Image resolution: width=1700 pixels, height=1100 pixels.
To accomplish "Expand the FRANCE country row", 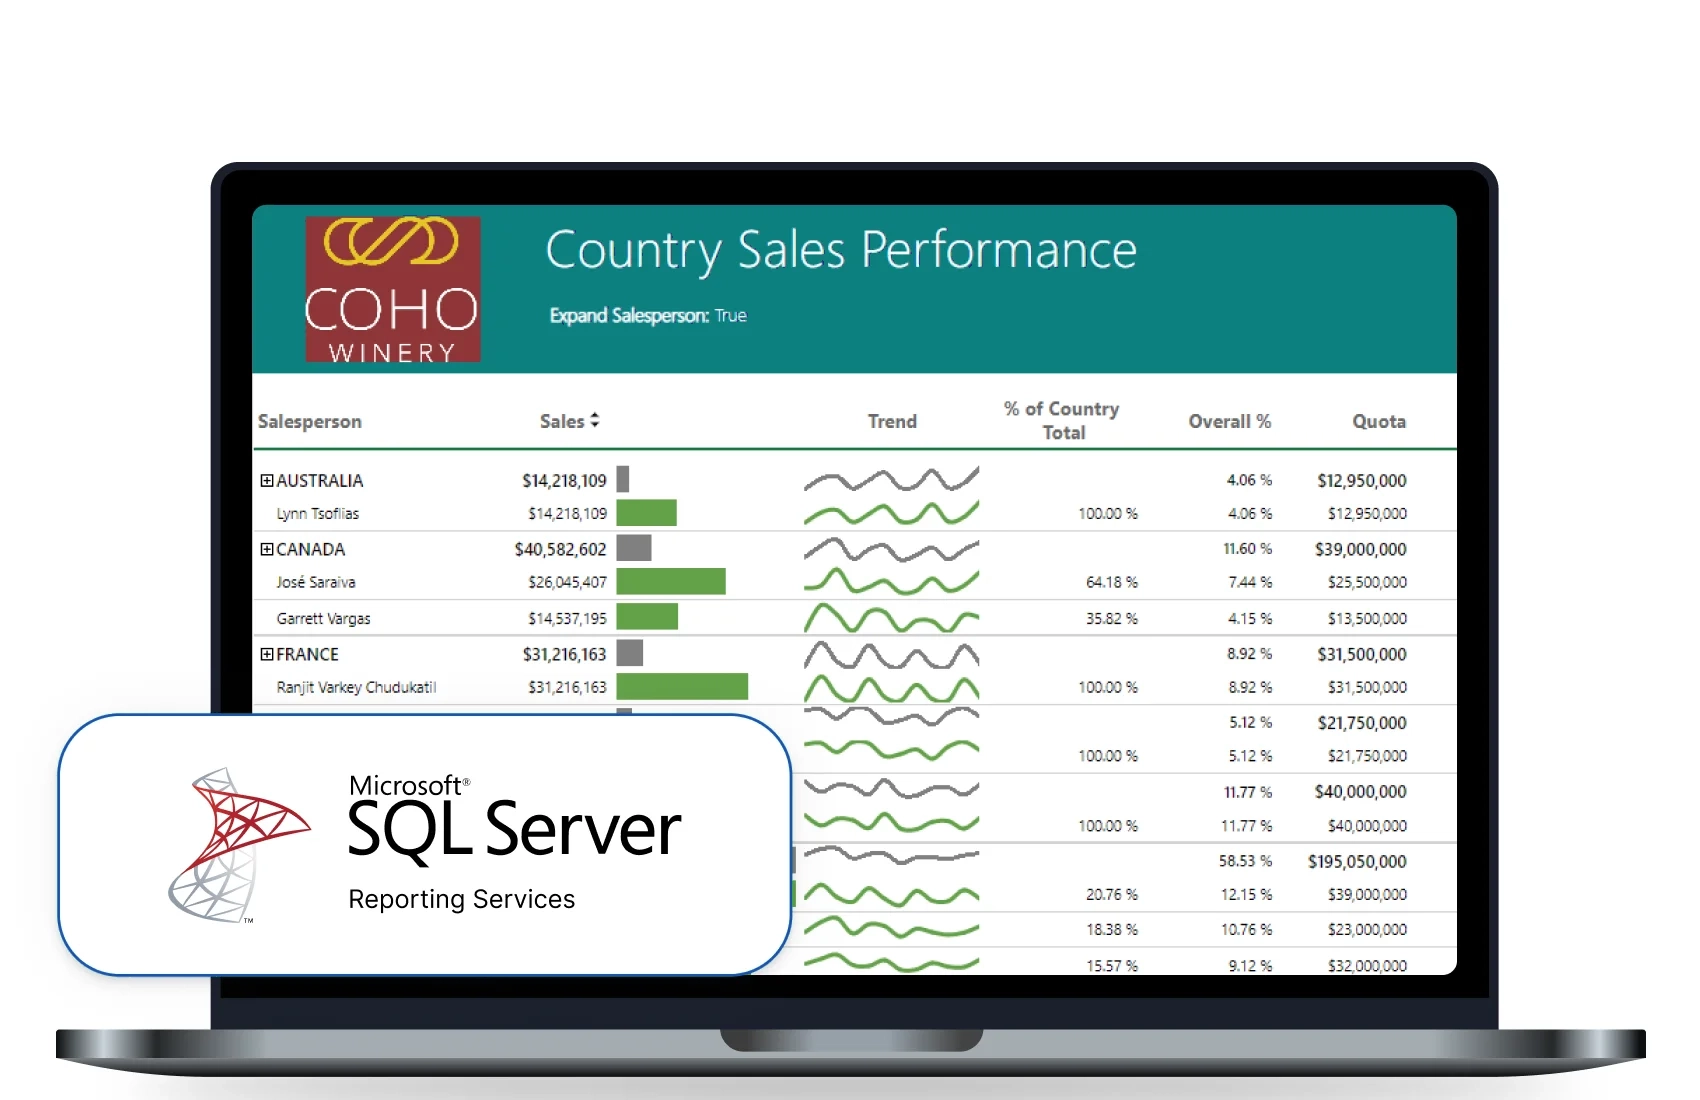I will click(267, 654).
